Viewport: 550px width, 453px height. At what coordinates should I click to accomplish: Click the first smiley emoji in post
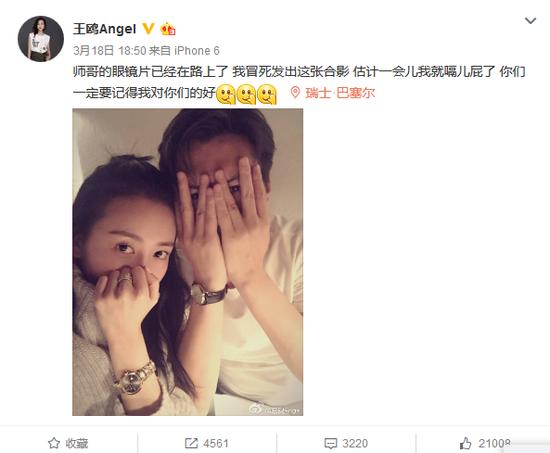click(226, 94)
